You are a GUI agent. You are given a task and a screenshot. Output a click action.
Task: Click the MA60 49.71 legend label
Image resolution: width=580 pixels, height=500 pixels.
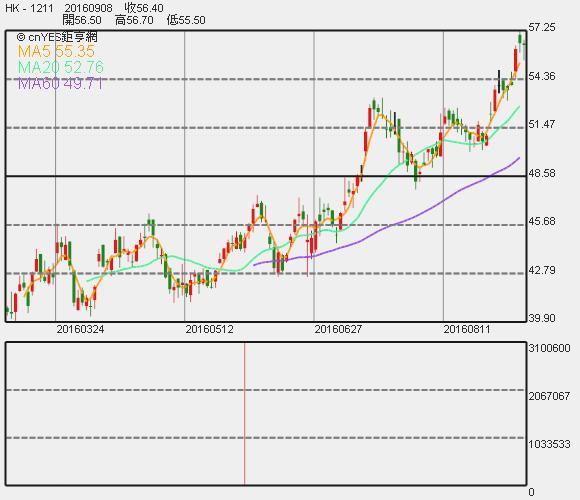click(x=60, y=84)
